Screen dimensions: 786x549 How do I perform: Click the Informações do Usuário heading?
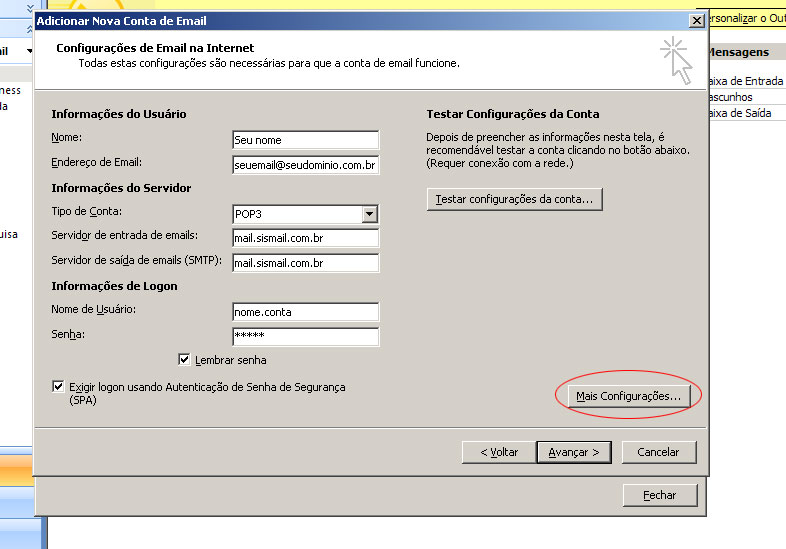point(119,114)
